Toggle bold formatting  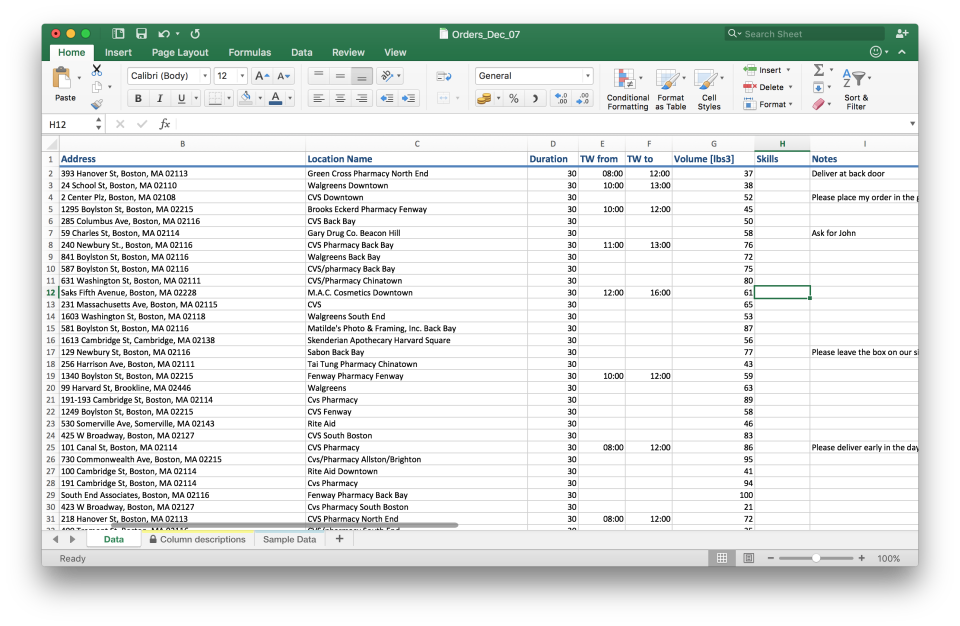click(138, 98)
